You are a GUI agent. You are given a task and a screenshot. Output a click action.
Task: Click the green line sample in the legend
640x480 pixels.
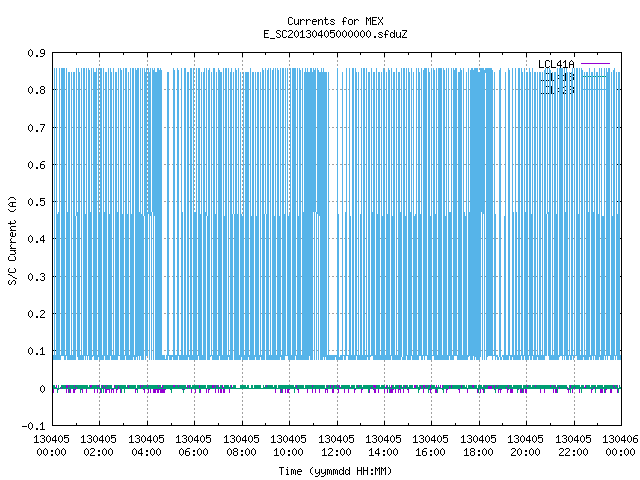pos(595,76)
